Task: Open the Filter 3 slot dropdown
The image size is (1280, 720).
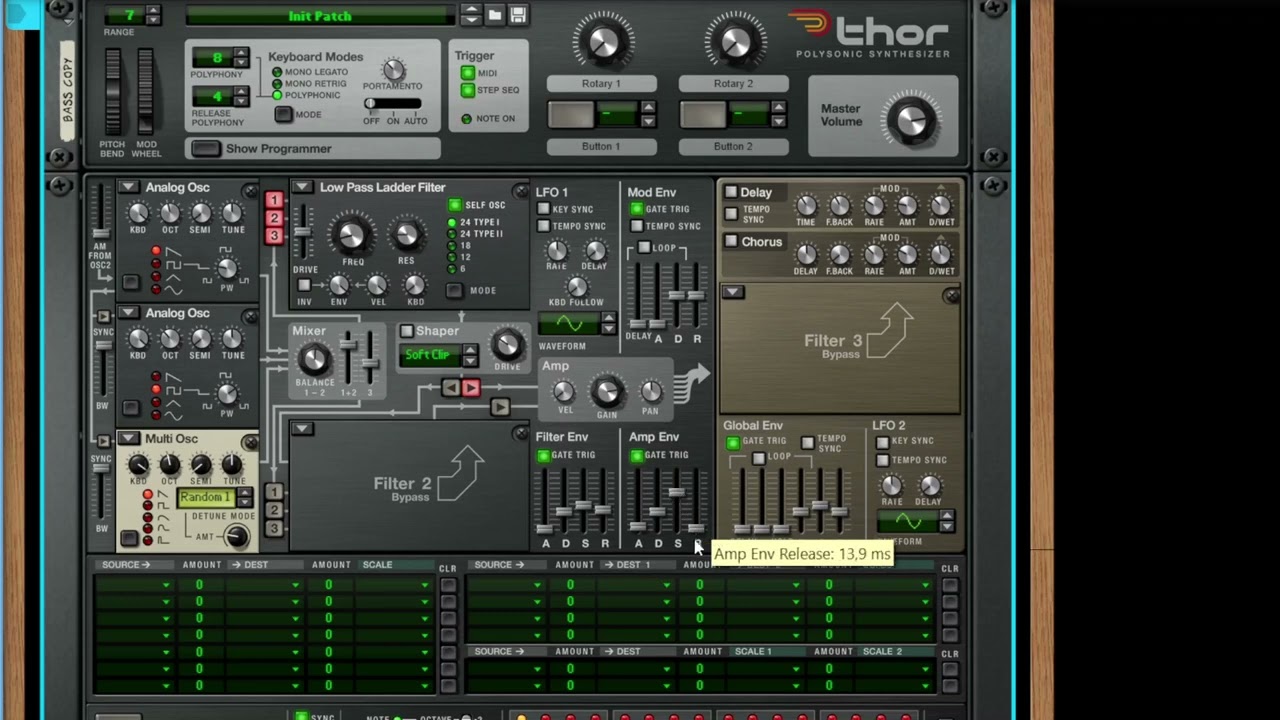Action: pyautogui.click(x=733, y=292)
